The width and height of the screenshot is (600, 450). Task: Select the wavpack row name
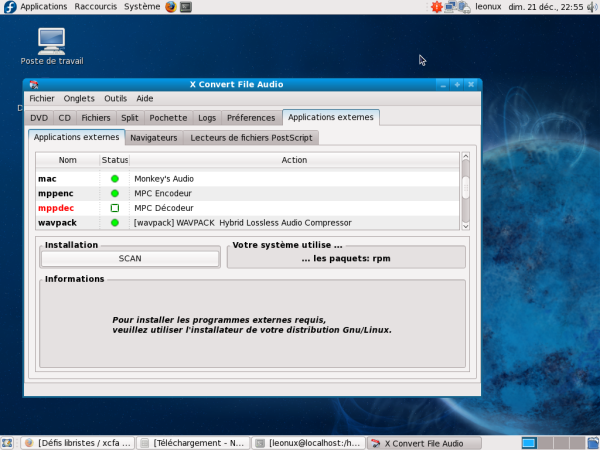pos(57,223)
